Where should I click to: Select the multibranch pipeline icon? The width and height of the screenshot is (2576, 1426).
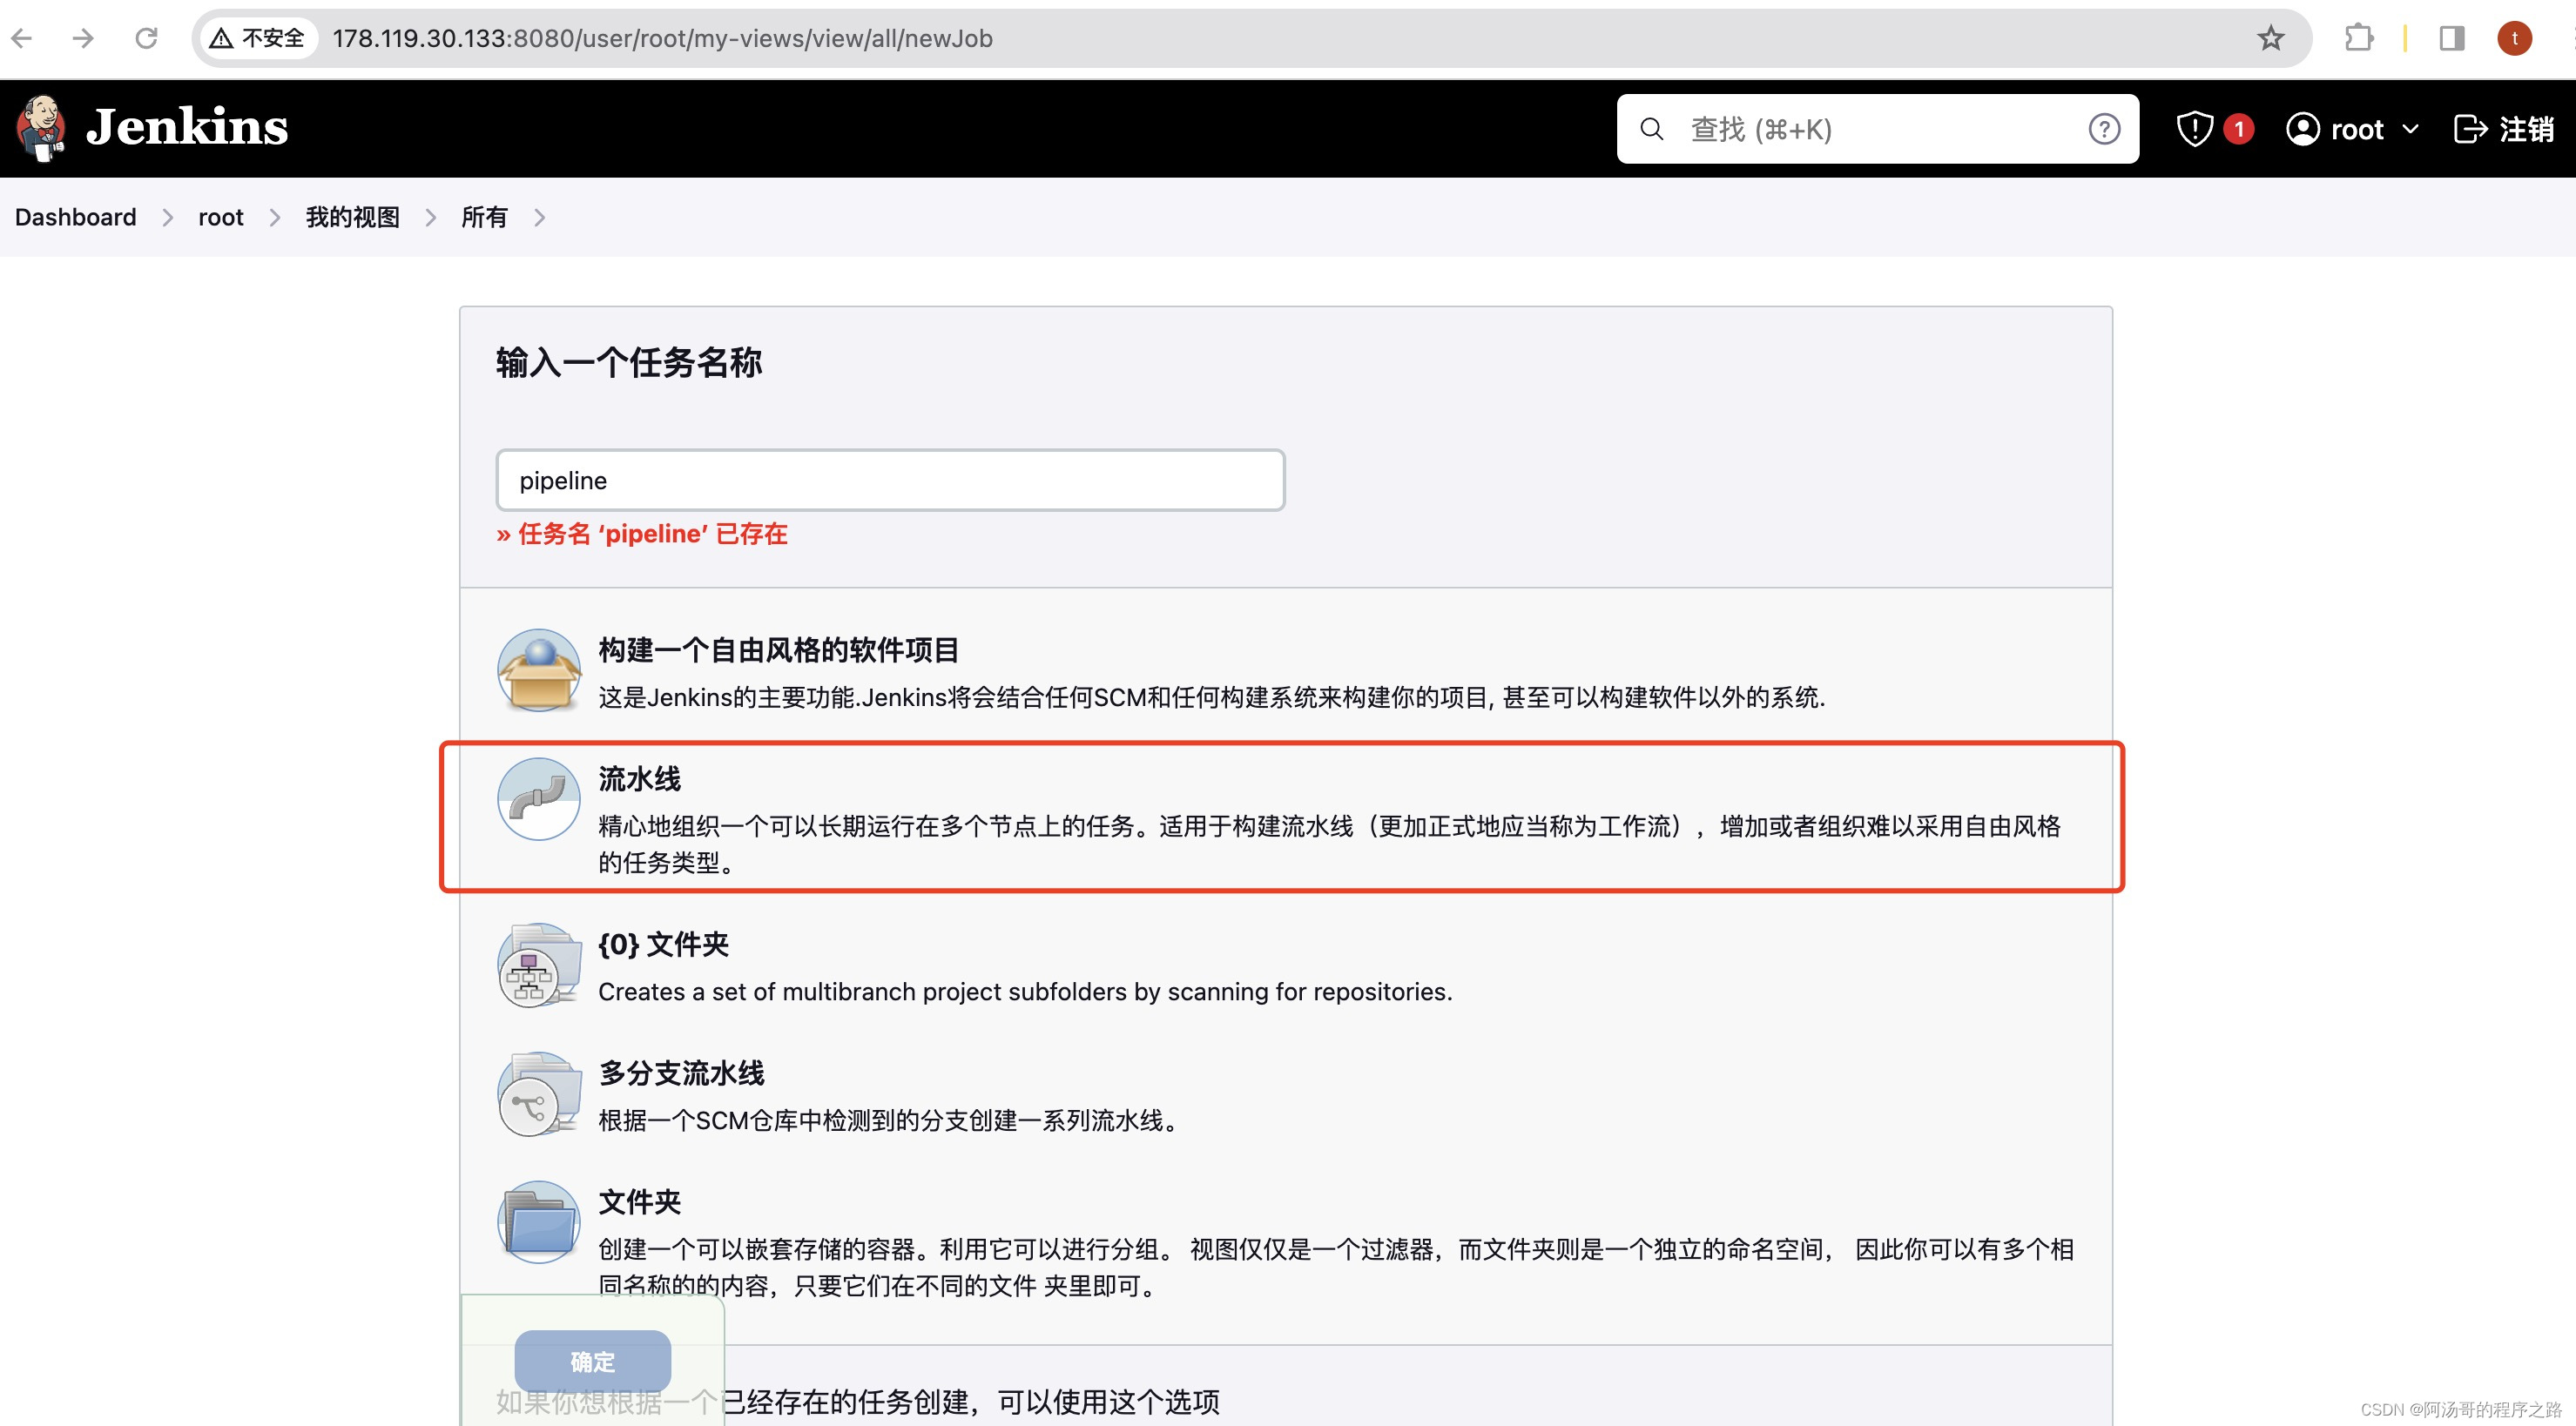[539, 1094]
